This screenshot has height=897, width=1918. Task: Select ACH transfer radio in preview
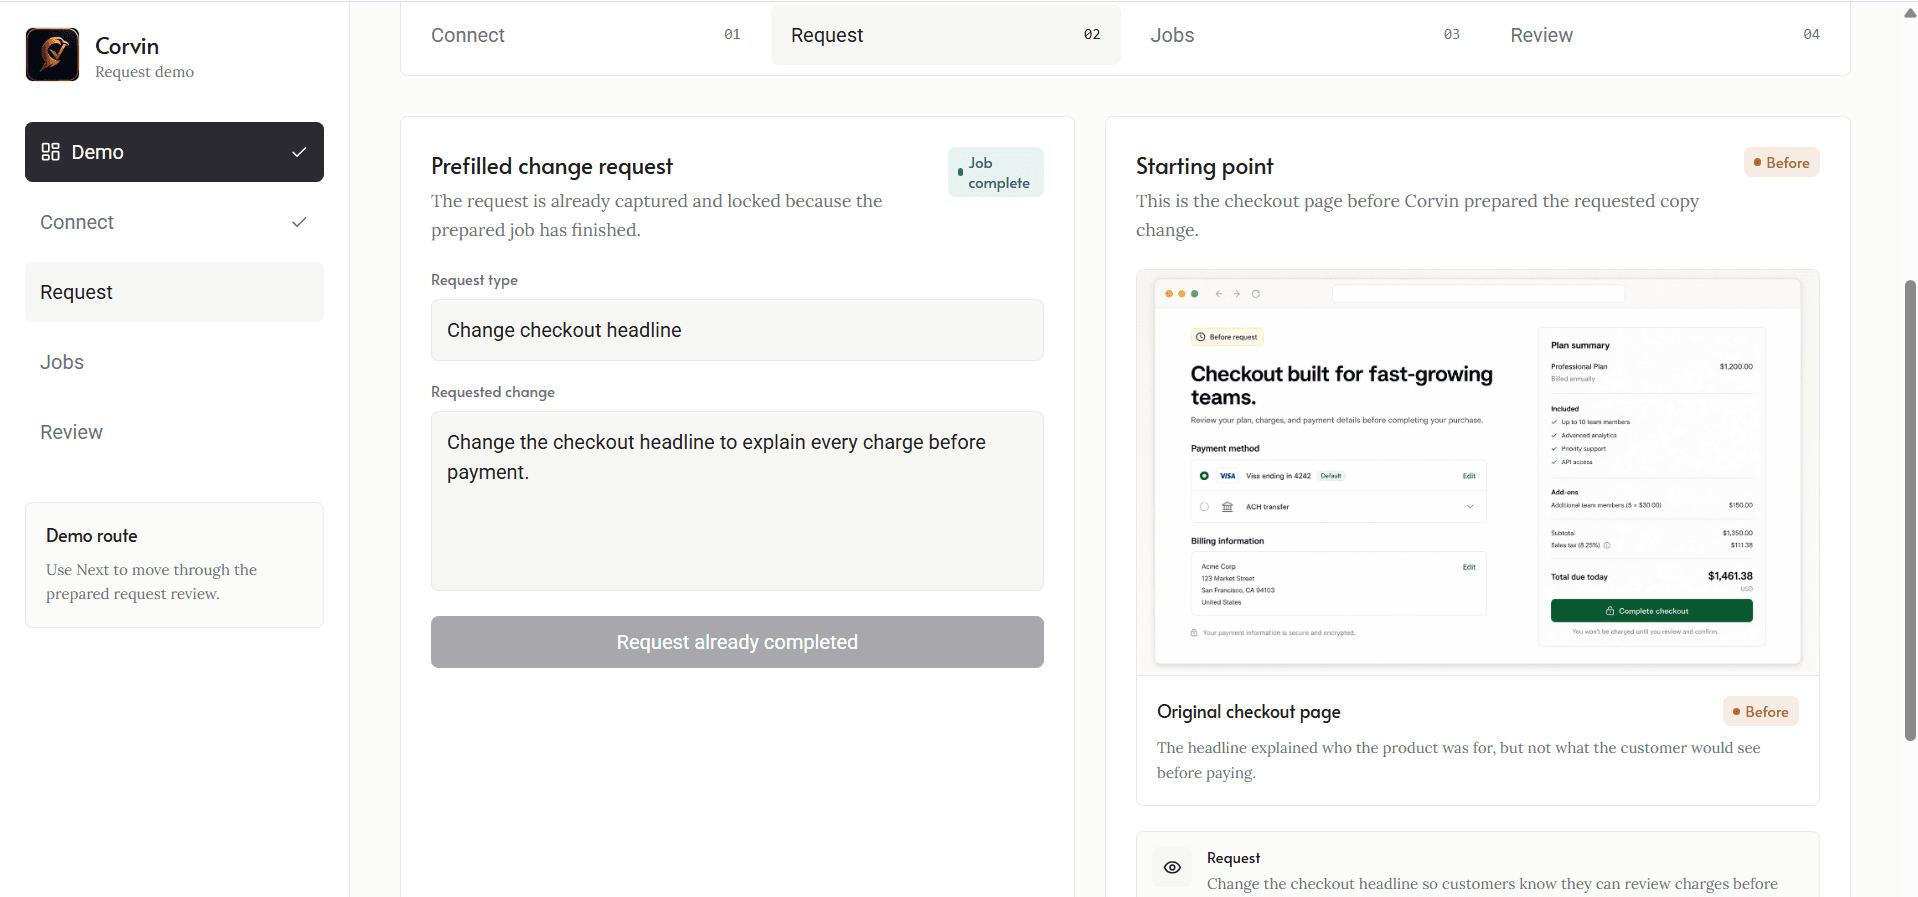point(1204,507)
